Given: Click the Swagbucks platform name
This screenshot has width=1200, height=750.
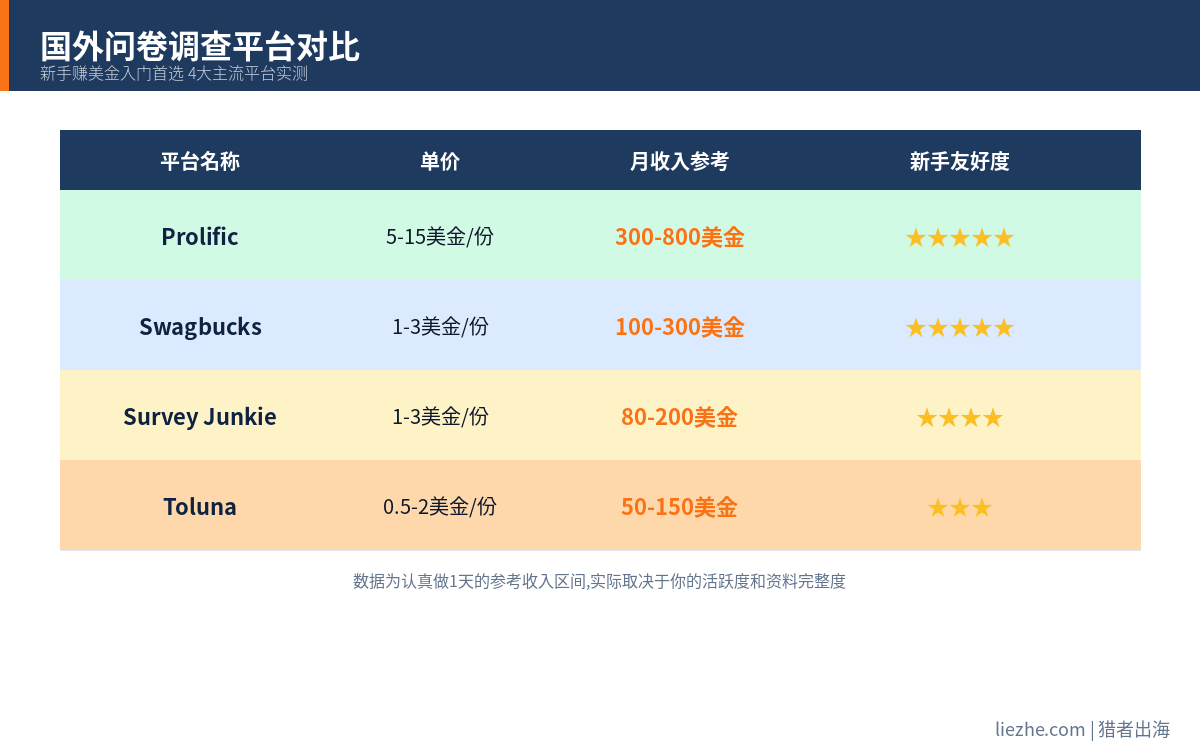Looking at the screenshot, I should 200,327.
